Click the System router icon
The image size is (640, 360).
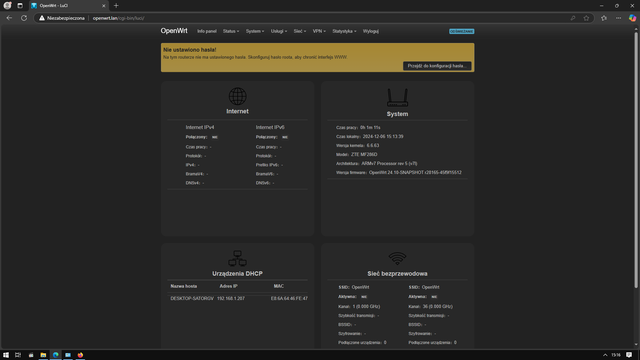click(397, 98)
